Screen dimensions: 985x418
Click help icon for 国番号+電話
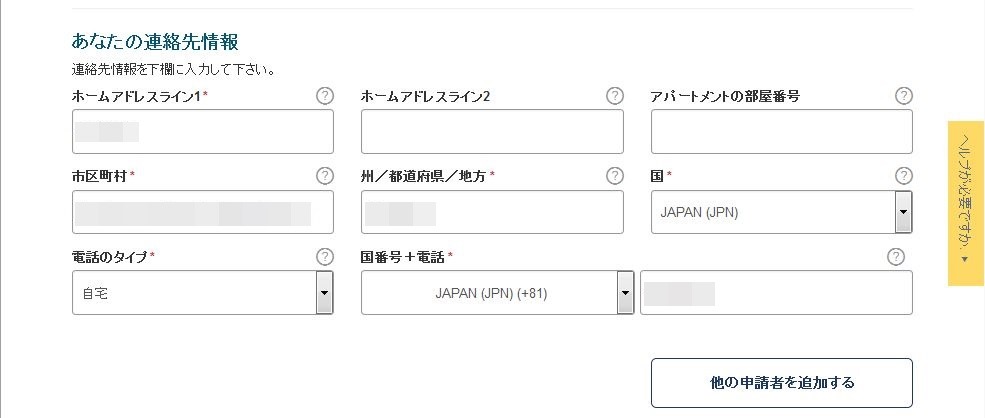pos(896,256)
